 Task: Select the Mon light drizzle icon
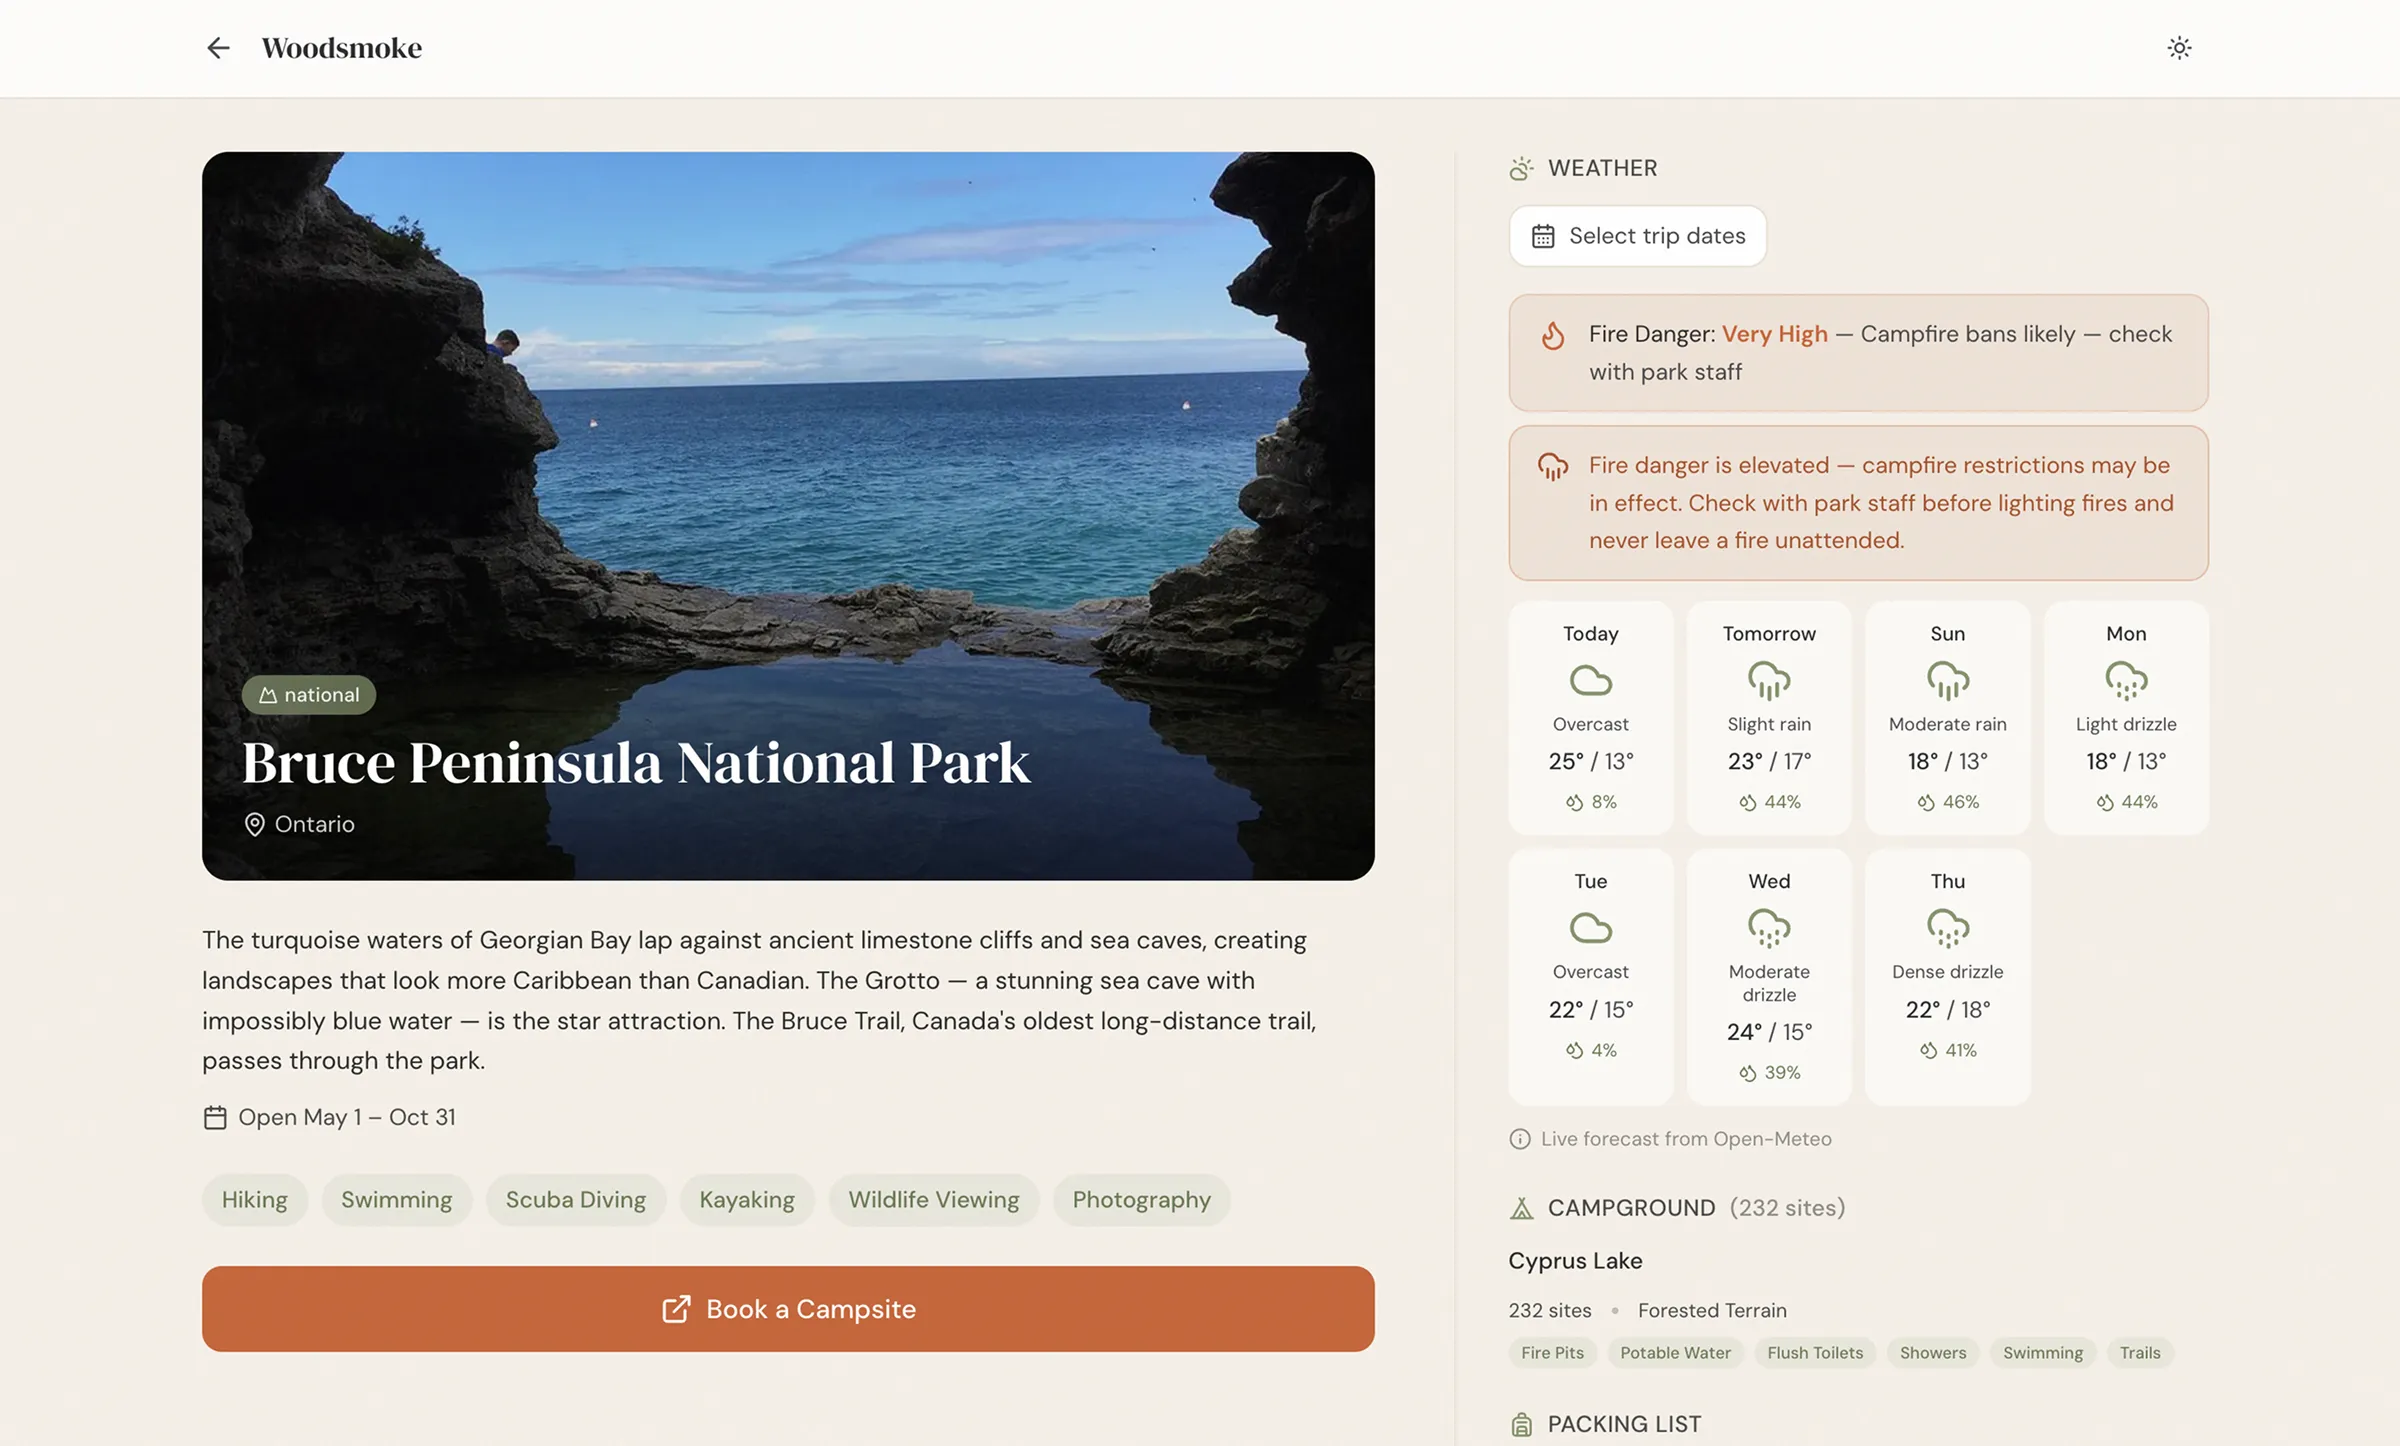click(x=2126, y=680)
